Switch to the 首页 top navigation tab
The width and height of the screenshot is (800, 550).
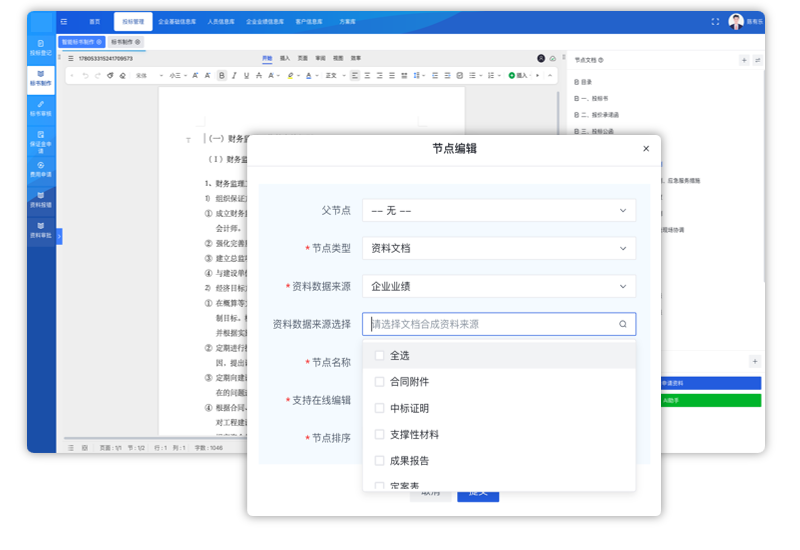tap(95, 21)
